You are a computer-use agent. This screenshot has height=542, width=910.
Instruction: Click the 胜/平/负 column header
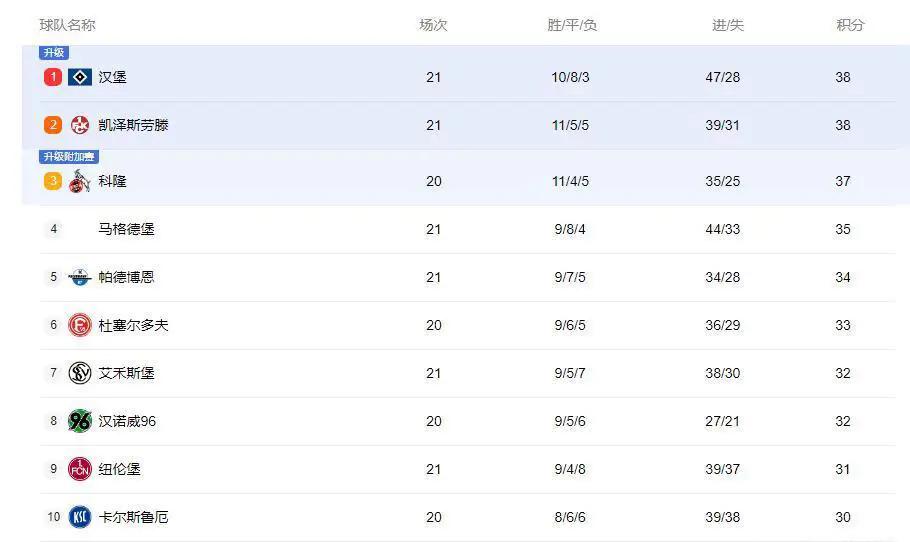572,25
